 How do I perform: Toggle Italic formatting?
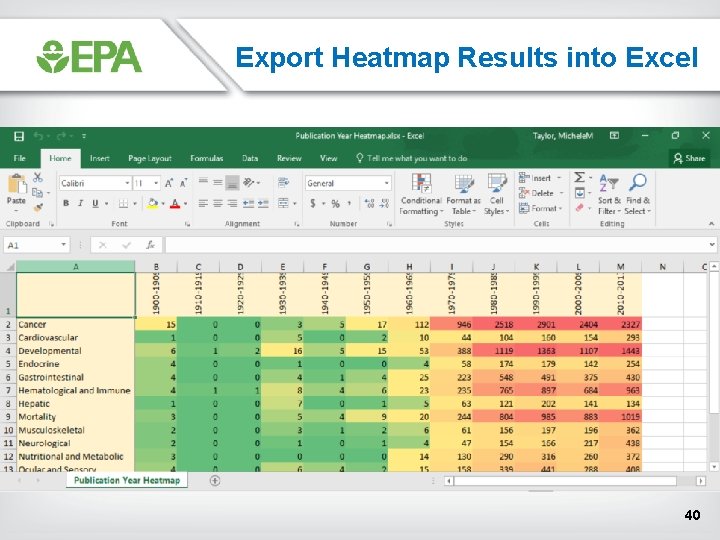click(x=80, y=203)
